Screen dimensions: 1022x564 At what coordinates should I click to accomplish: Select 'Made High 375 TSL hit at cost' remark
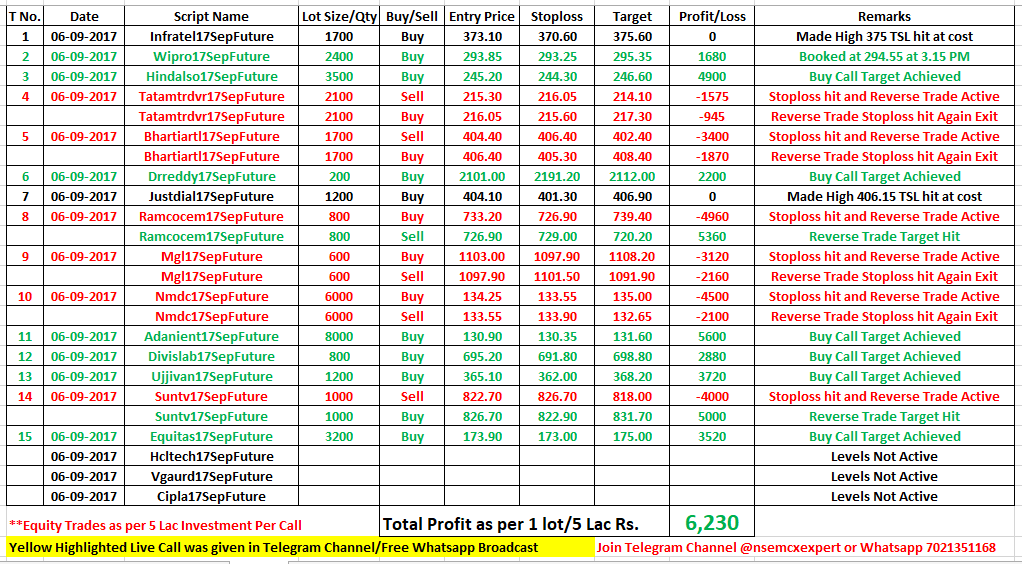(884, 37)
